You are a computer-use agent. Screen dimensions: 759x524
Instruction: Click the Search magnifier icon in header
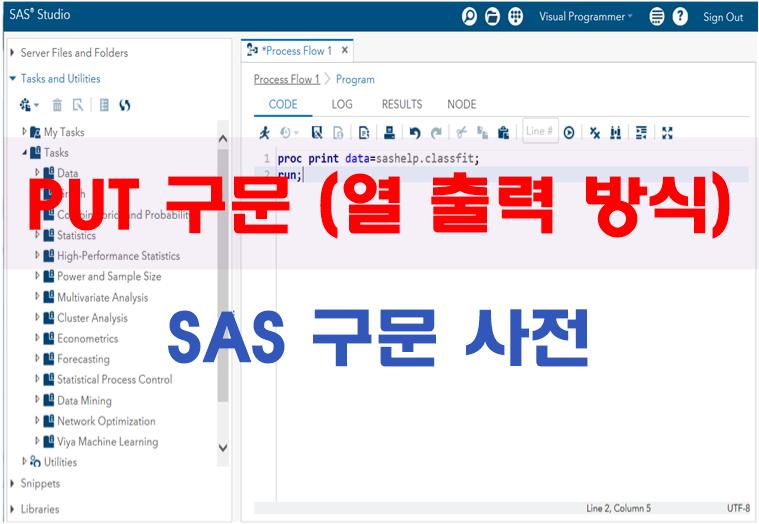click(469, 17)
